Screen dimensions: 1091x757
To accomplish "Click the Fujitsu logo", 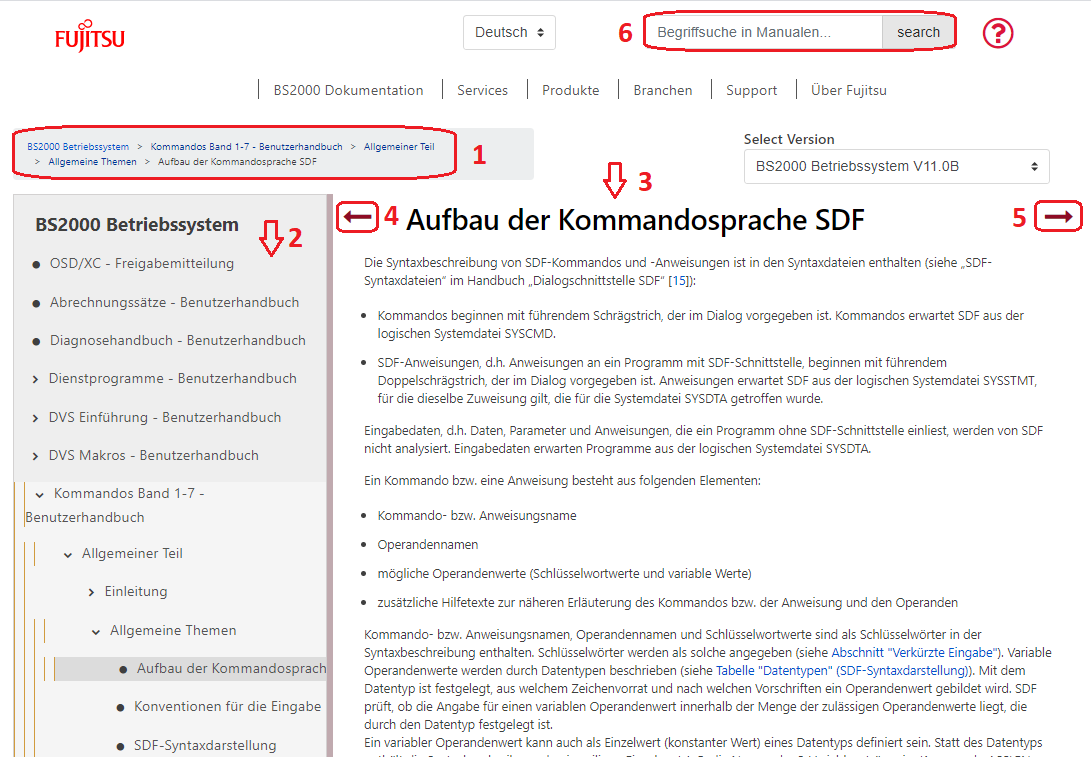I will coord(90,39).
